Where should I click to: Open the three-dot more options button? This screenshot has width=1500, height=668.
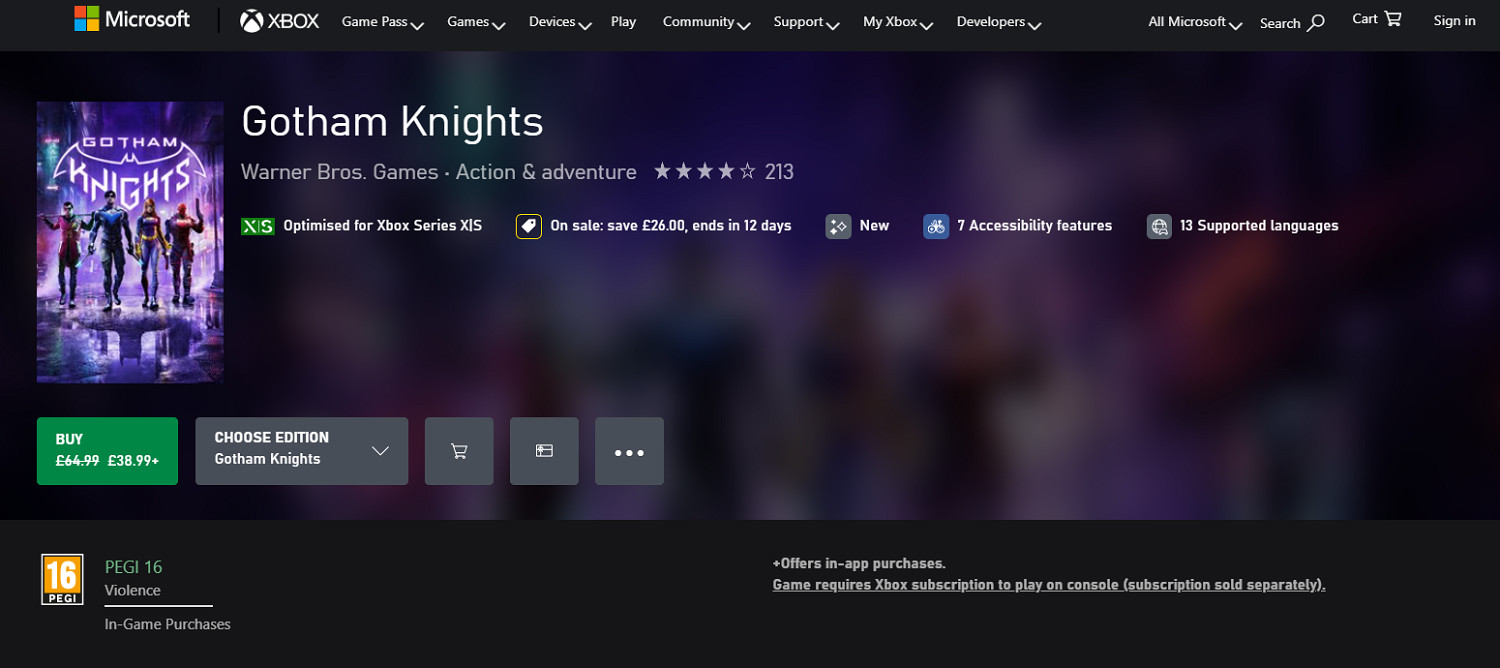click(629, 452)
